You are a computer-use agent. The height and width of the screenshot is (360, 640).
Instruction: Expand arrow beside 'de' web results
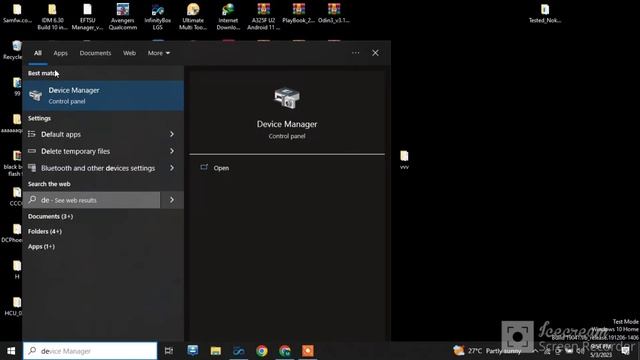(x=172, y=200)
